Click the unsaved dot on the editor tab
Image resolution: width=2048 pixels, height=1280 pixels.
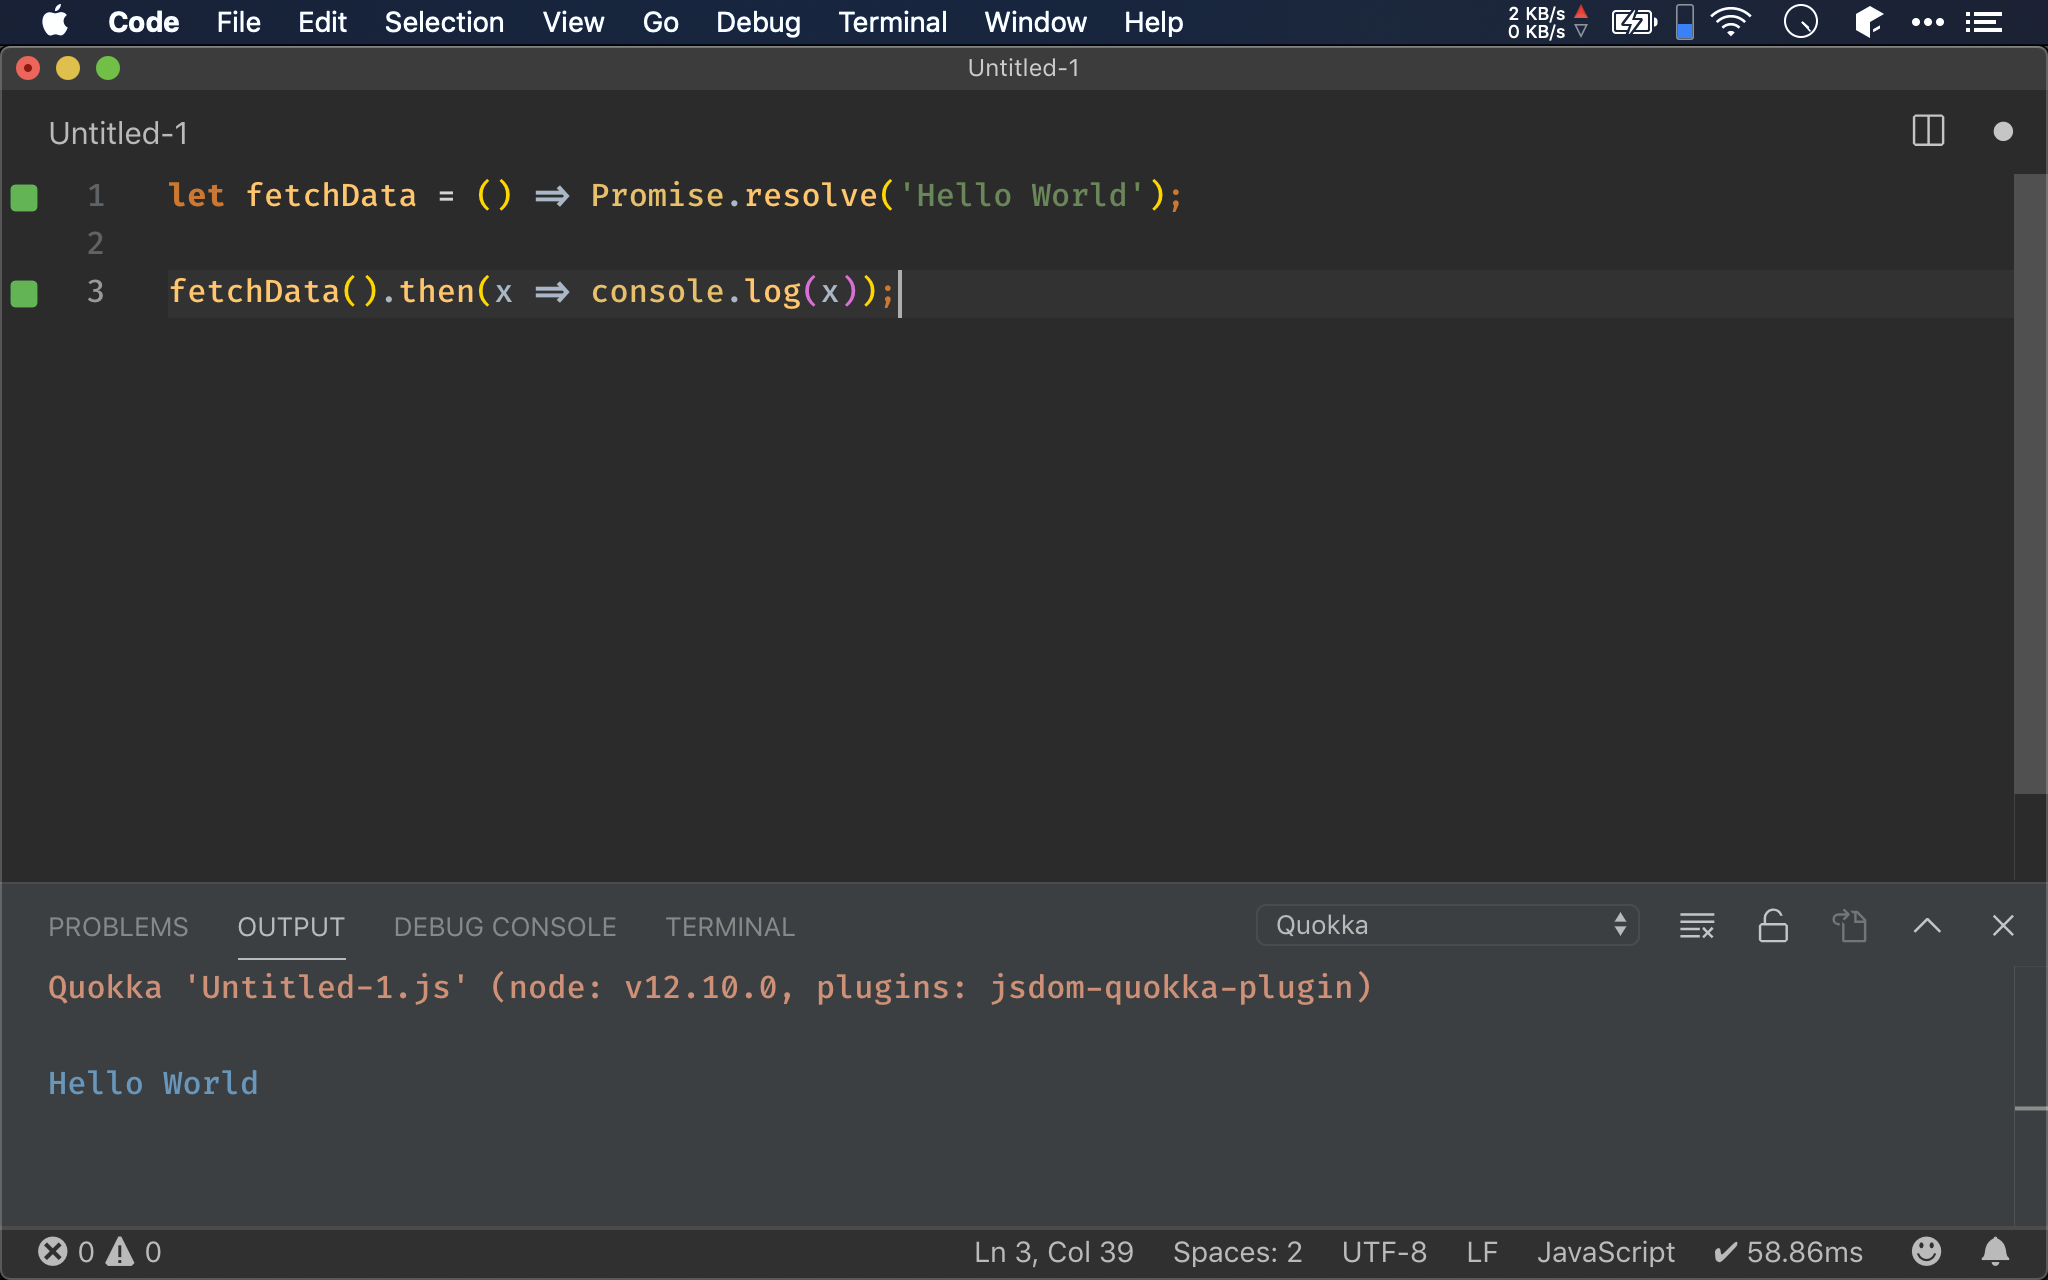point(2002,131)
